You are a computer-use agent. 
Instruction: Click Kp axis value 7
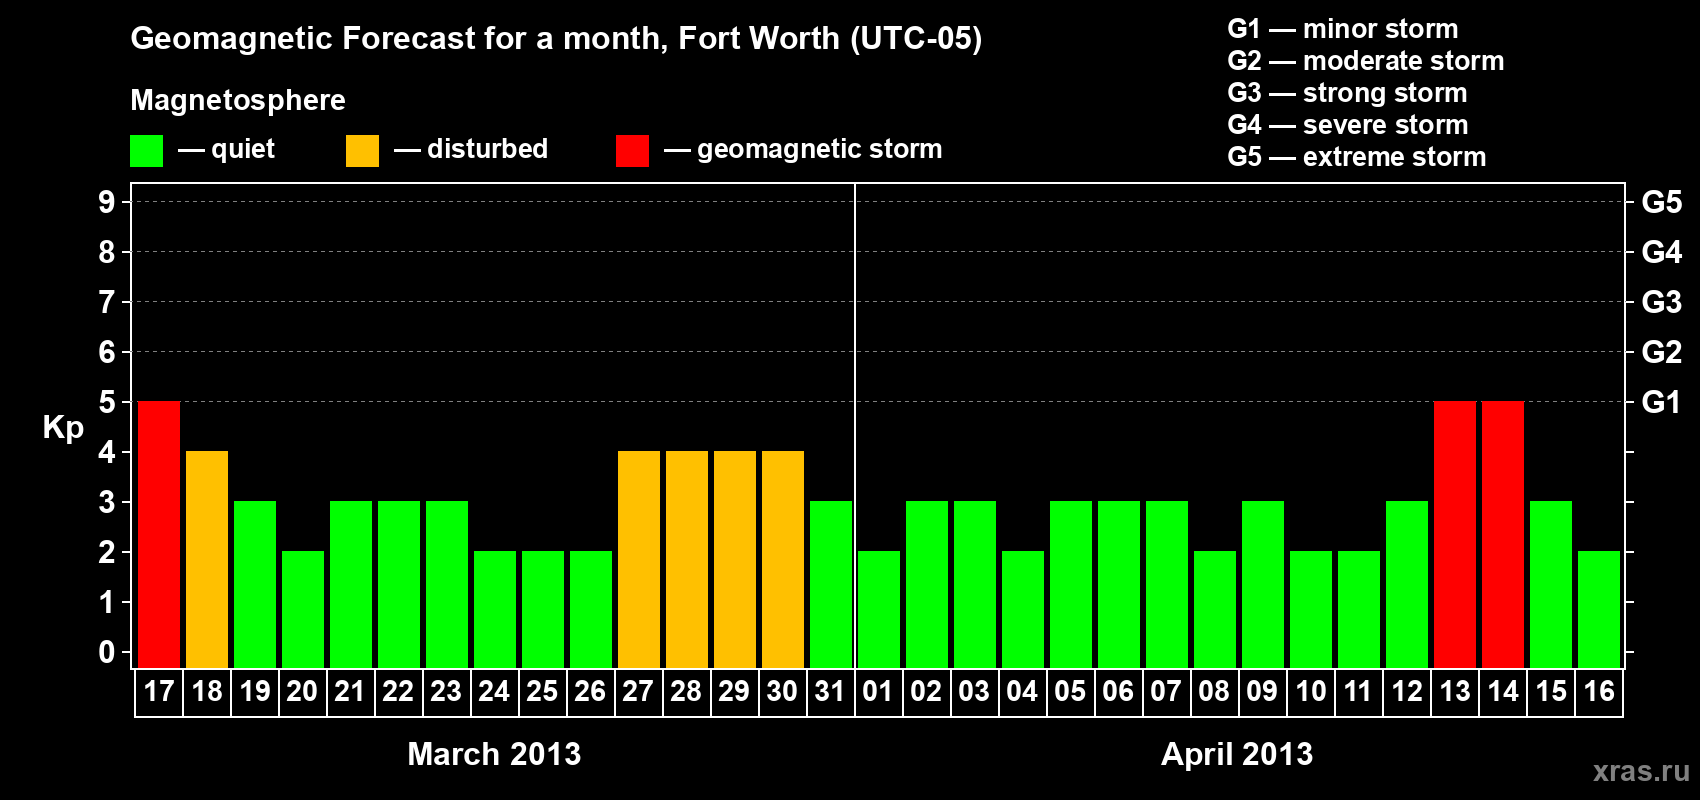tap(107, 302)
